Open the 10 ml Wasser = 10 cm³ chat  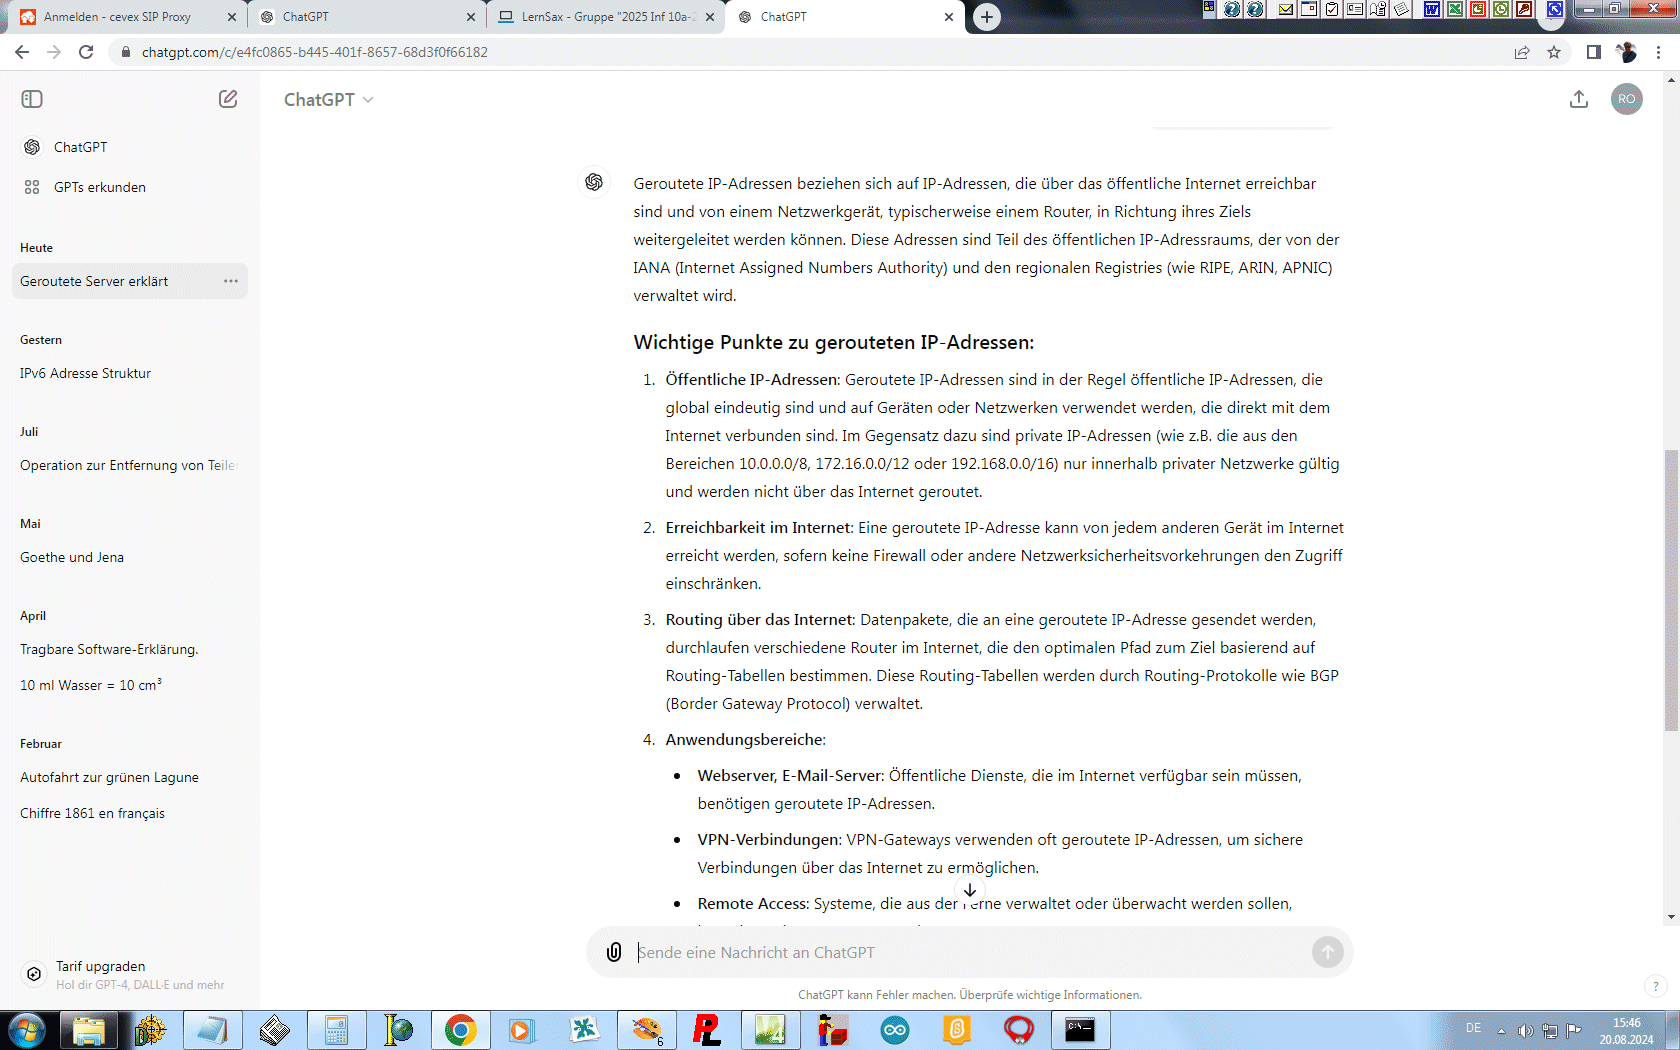(130, 685)
